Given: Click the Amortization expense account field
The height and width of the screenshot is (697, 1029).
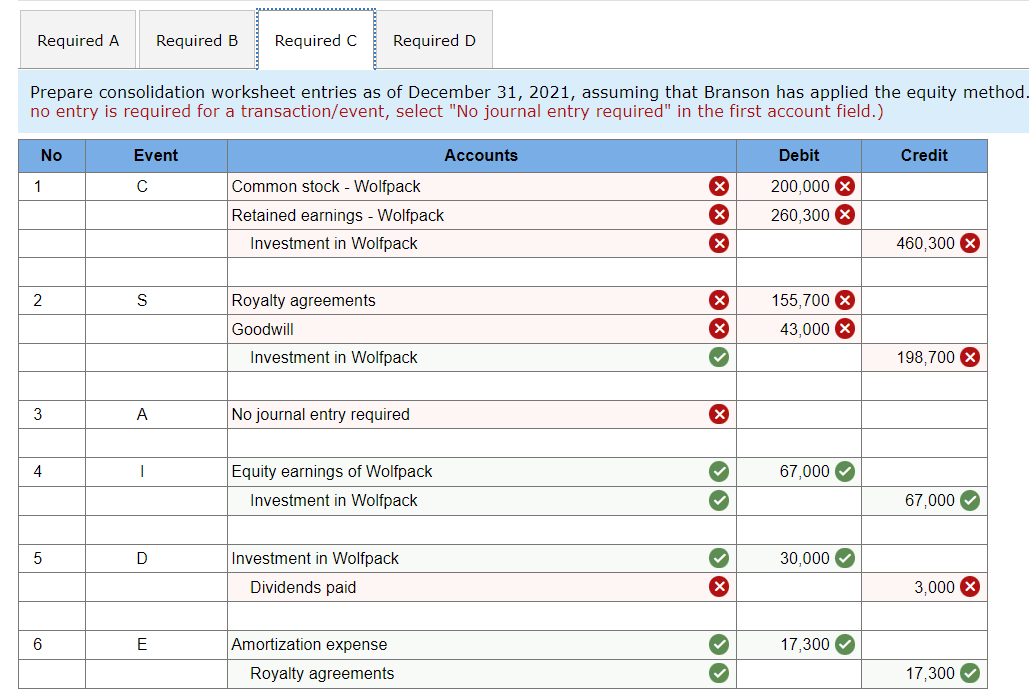Looking at the screenshot, I should [482, 644].
